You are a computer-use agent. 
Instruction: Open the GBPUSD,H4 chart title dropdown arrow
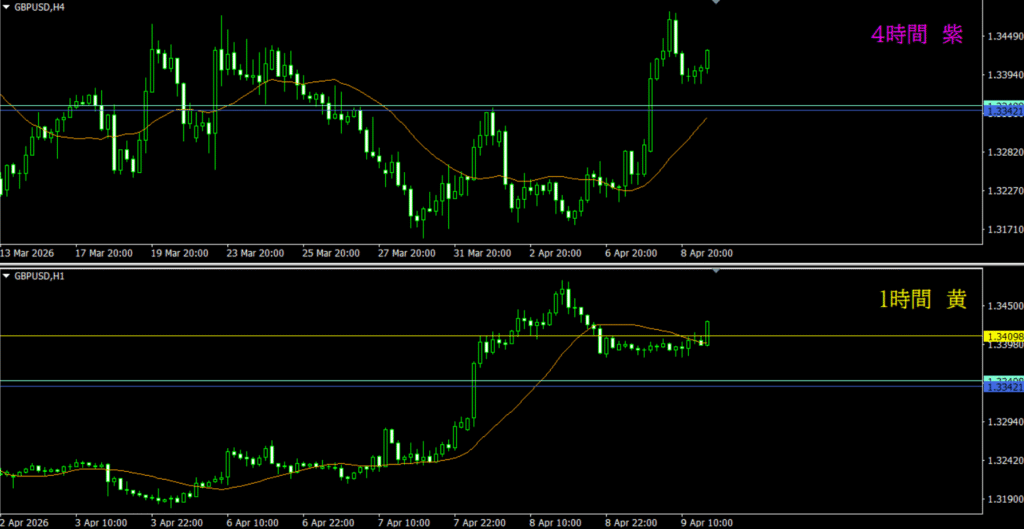pos(6,6)
